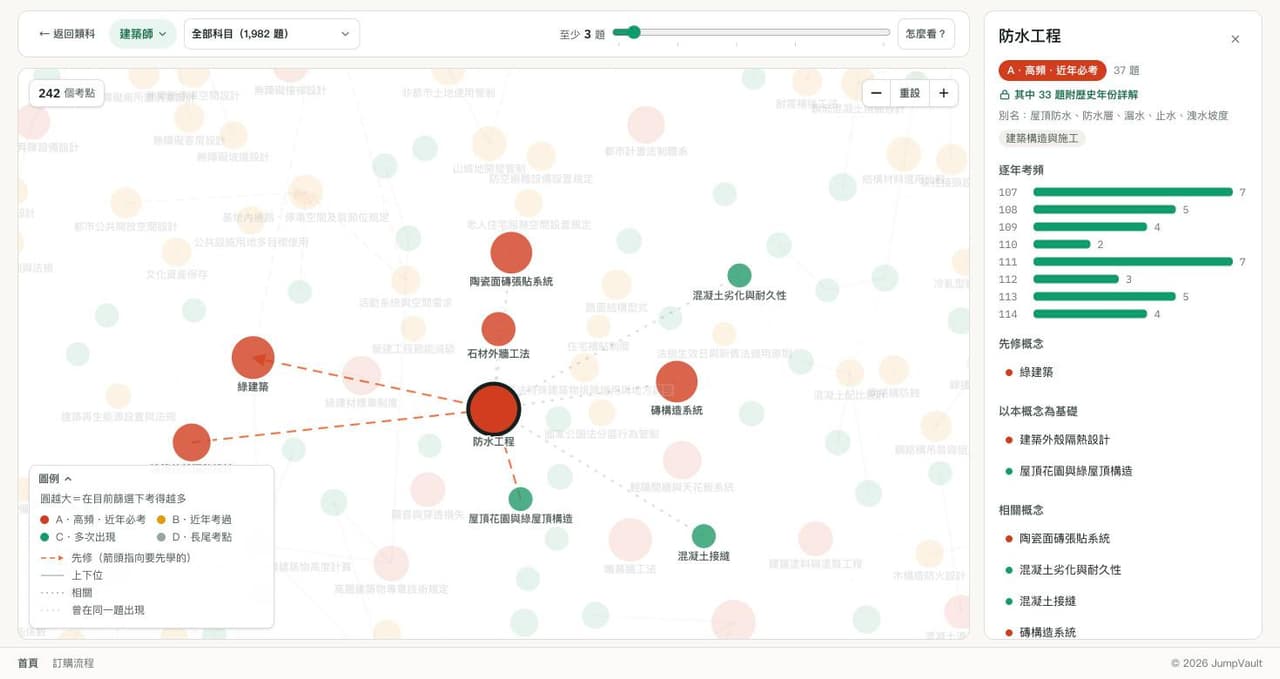This screenshot has width=1280, height=679.
Task: Select the 陶瓷面磚張貼系統 node in the graph
Action: [x=511, y=253]
